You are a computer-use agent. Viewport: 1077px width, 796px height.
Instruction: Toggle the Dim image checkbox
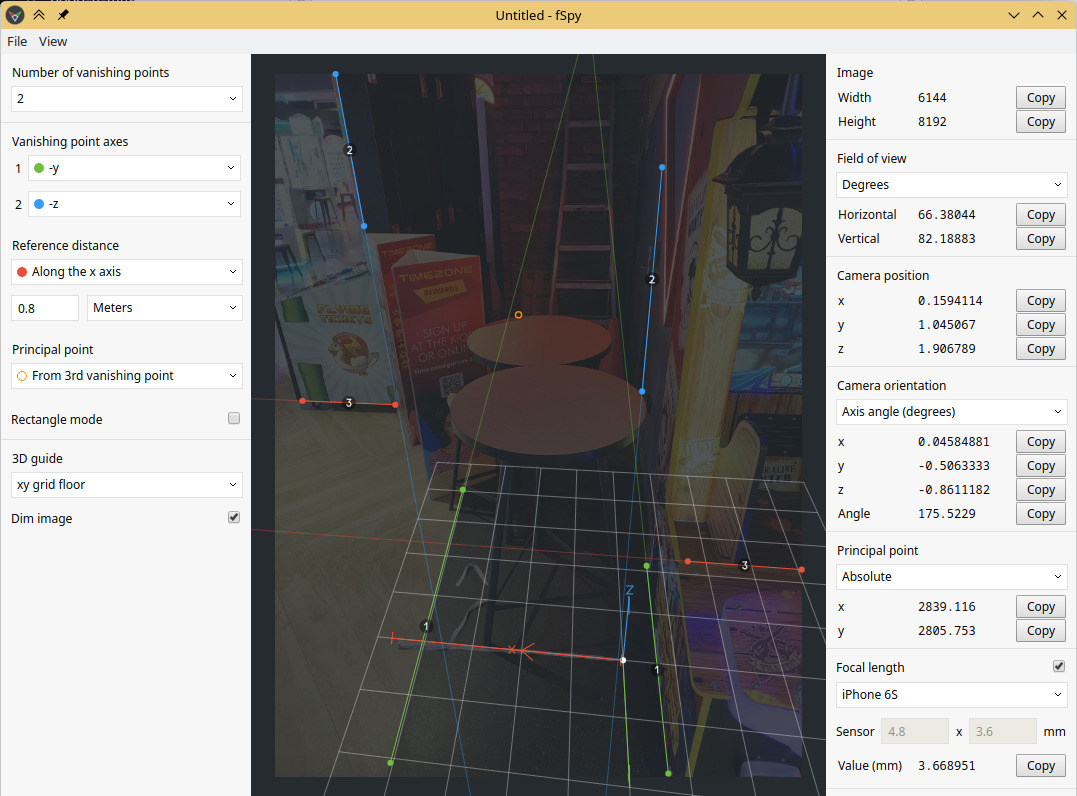coord(234,518)
